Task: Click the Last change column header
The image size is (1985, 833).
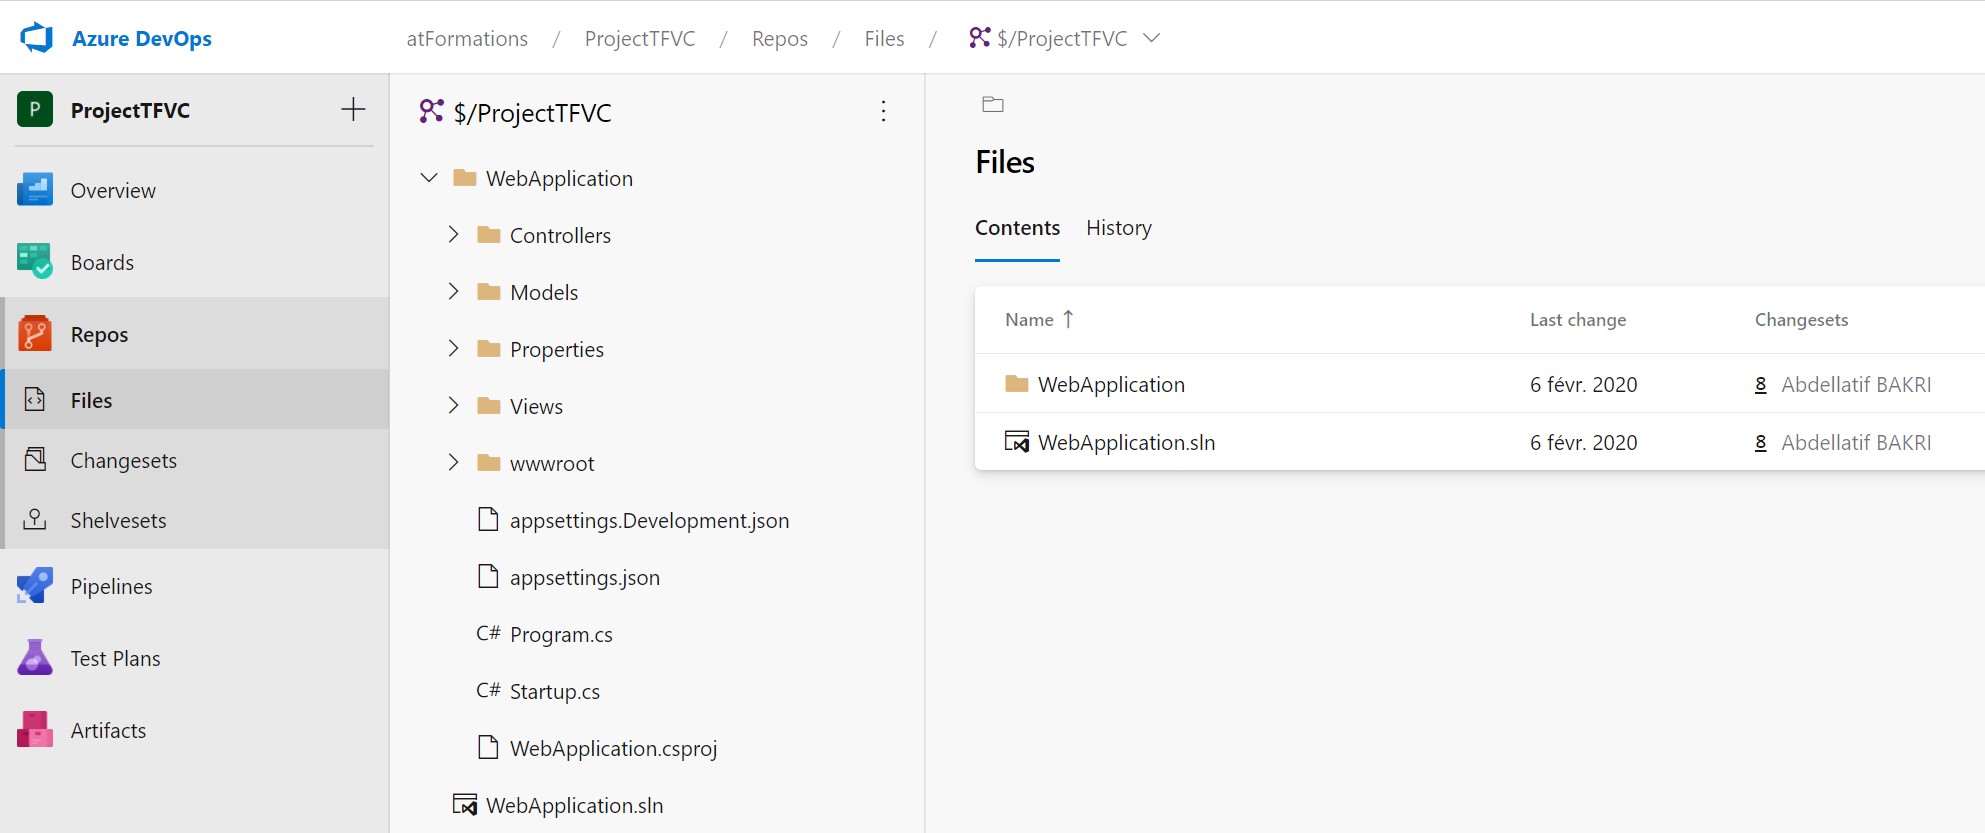Action: [x=1578, y=320]
